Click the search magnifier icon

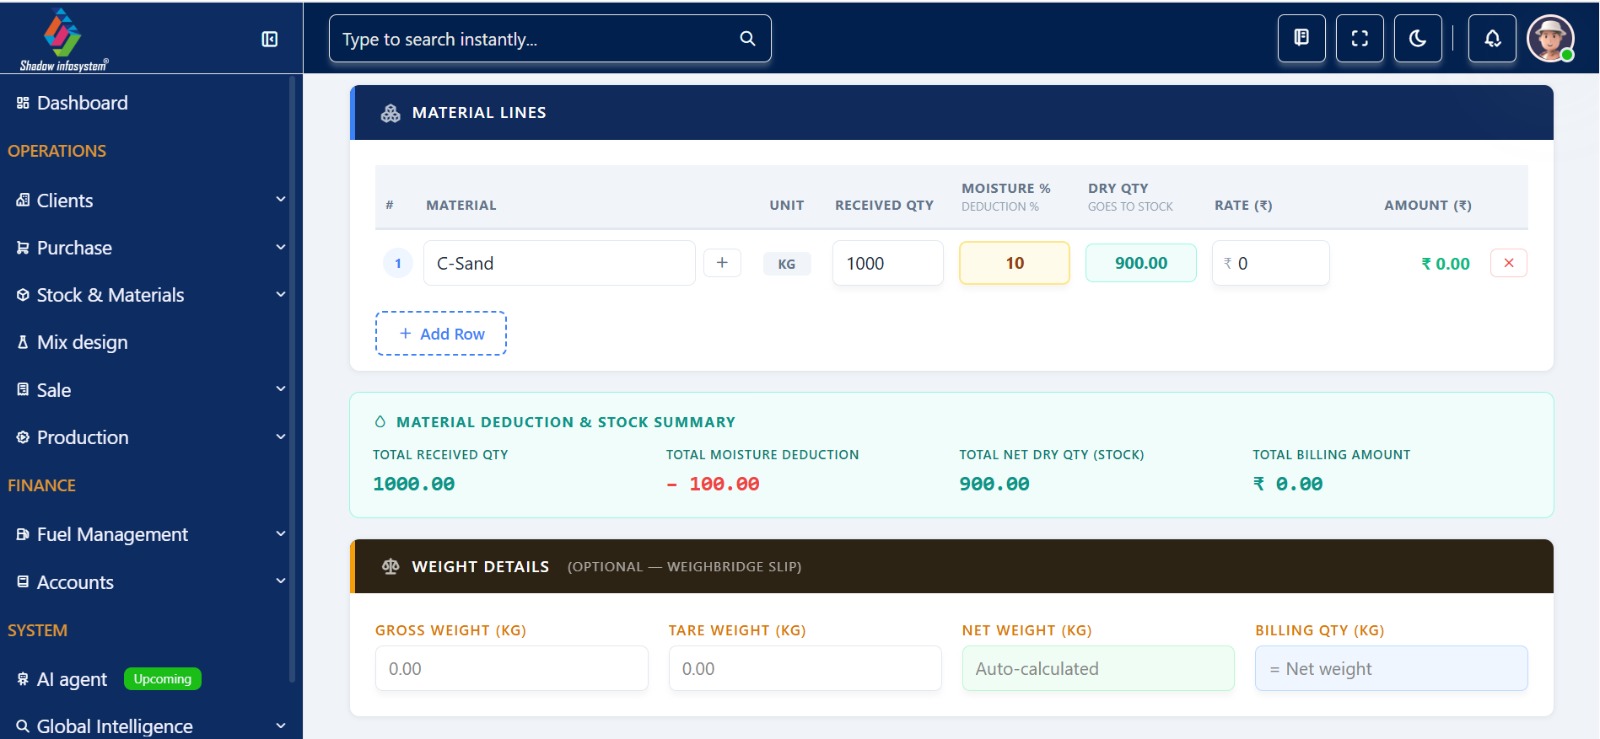click(x=747, y=38)
